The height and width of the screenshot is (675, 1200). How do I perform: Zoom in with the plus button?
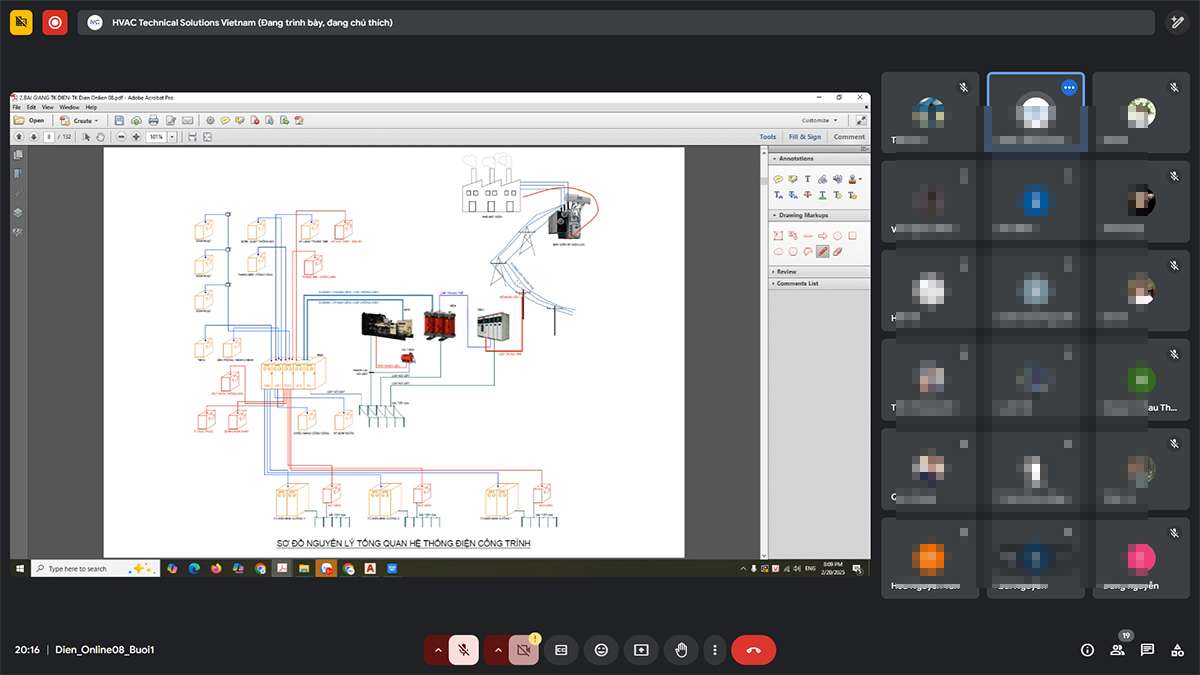136,136
